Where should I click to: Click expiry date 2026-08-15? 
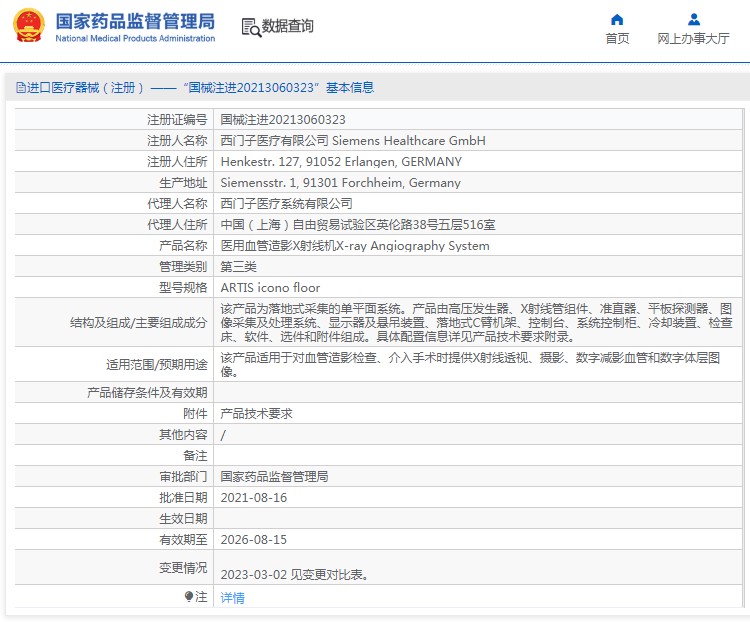coord(254,540)
